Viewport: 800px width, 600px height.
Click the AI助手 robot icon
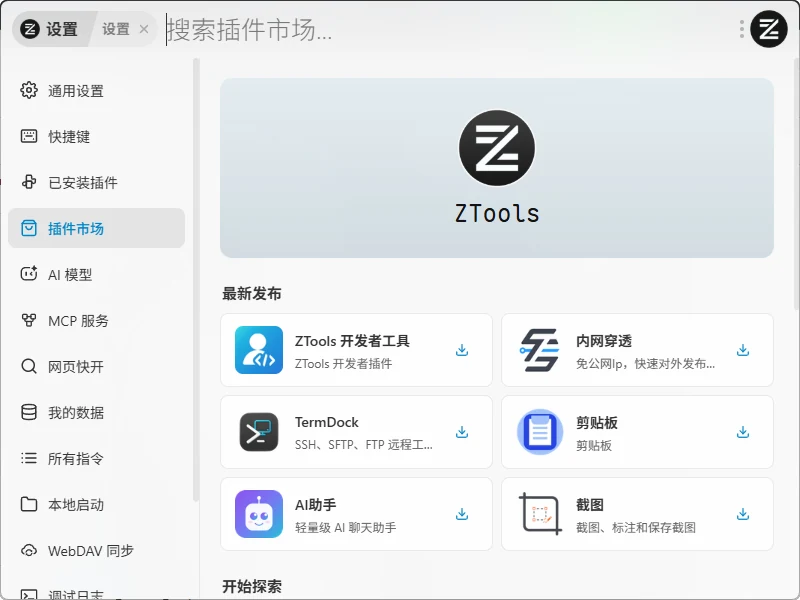tap(259, 514)
